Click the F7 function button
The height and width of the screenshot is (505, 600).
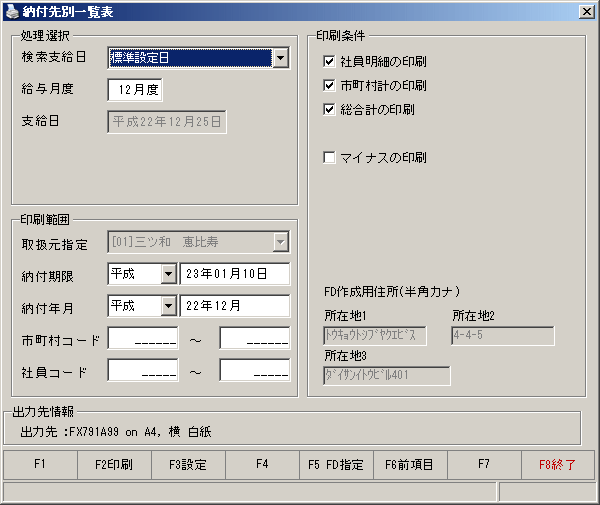(484, 464)
